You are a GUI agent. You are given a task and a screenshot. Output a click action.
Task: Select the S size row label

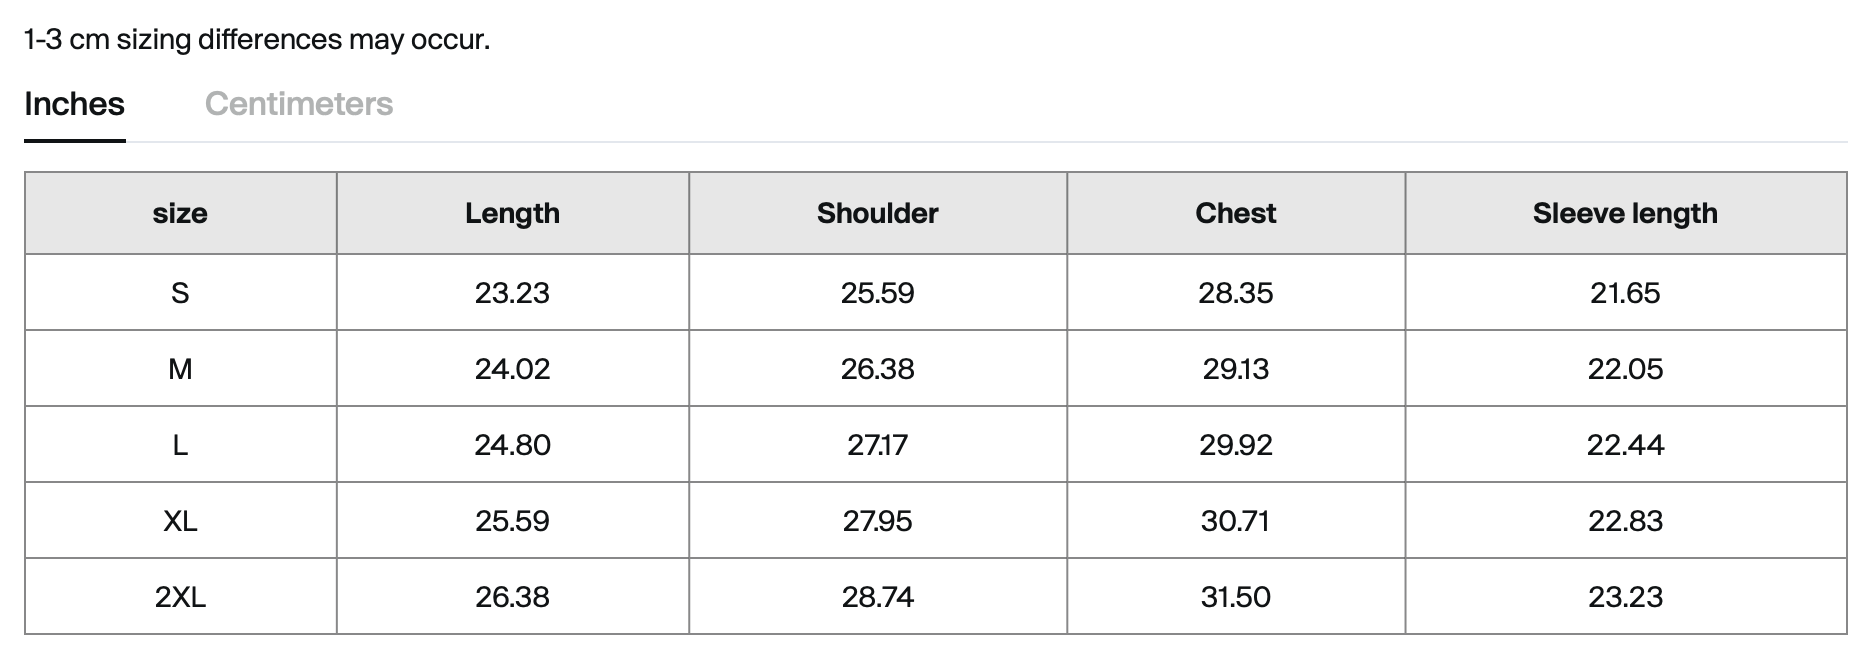pos(180,293)
